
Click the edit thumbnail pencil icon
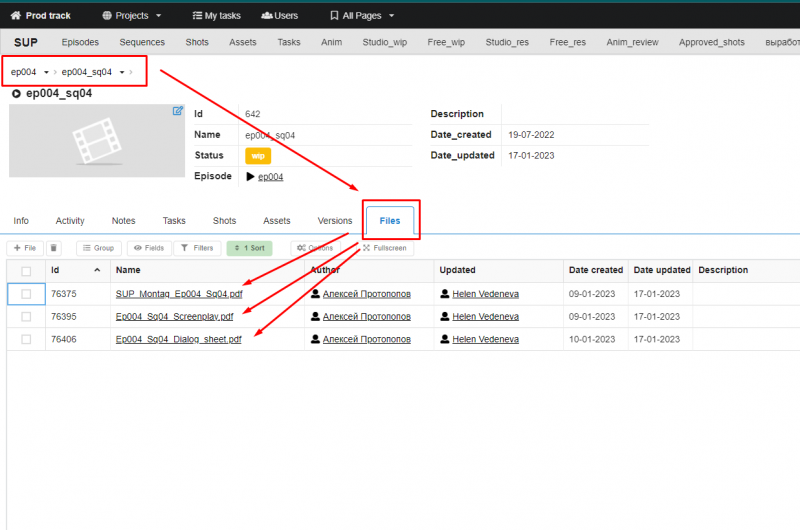tap(178, 111)
